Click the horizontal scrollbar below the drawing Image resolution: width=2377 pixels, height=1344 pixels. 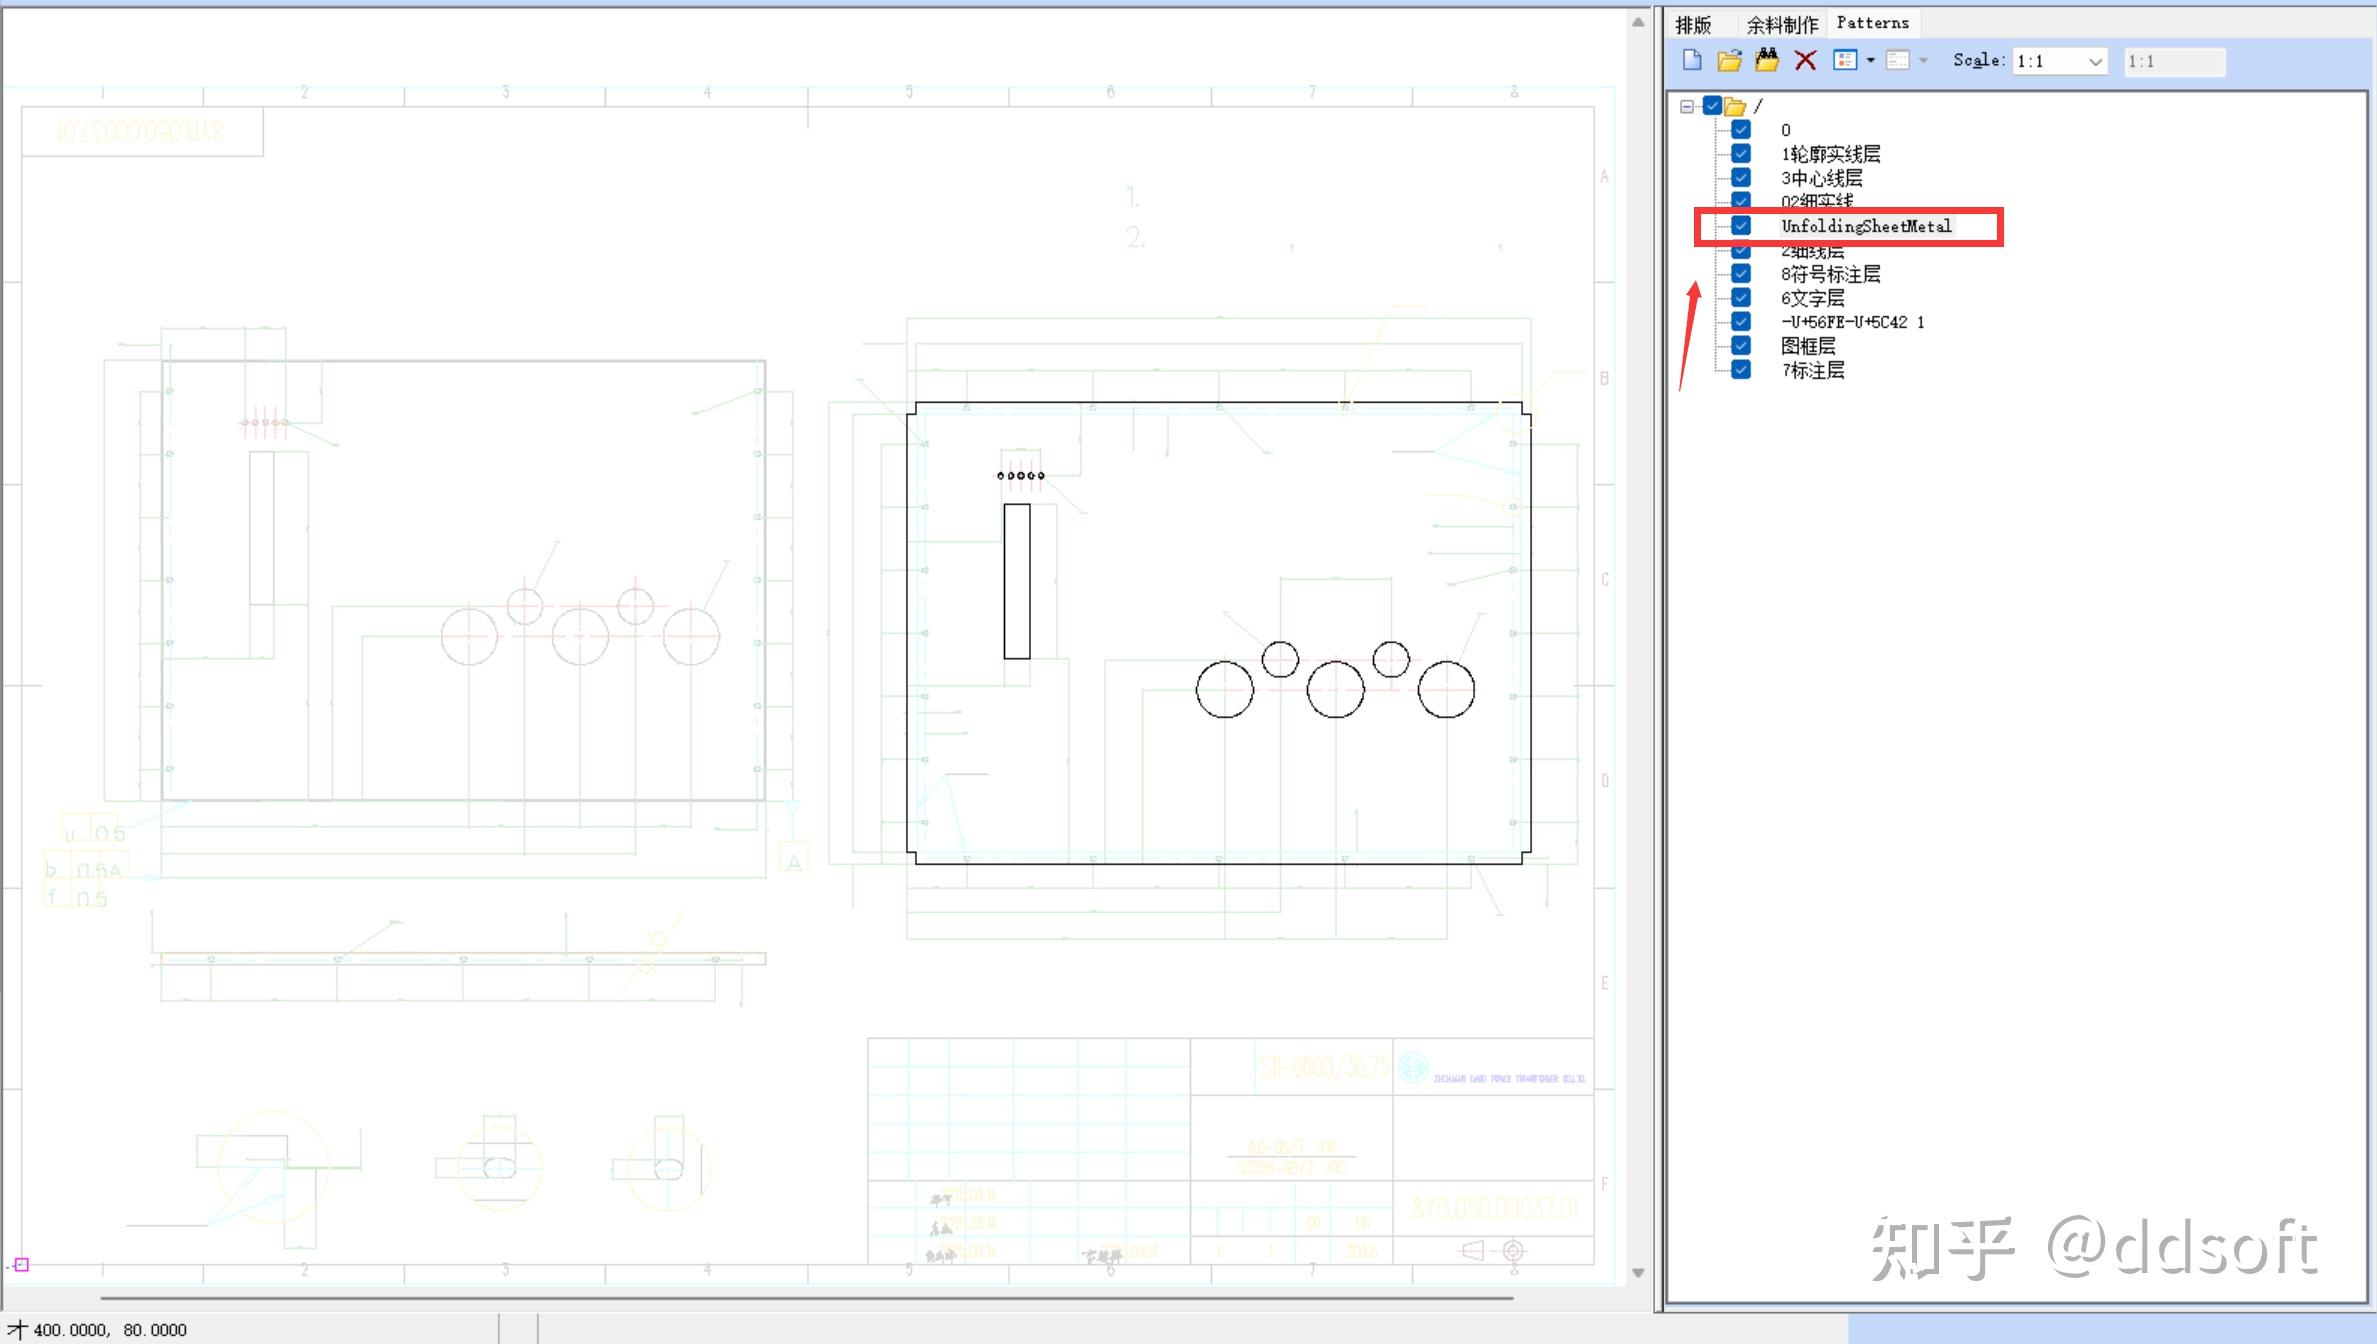click(806, 1298)
